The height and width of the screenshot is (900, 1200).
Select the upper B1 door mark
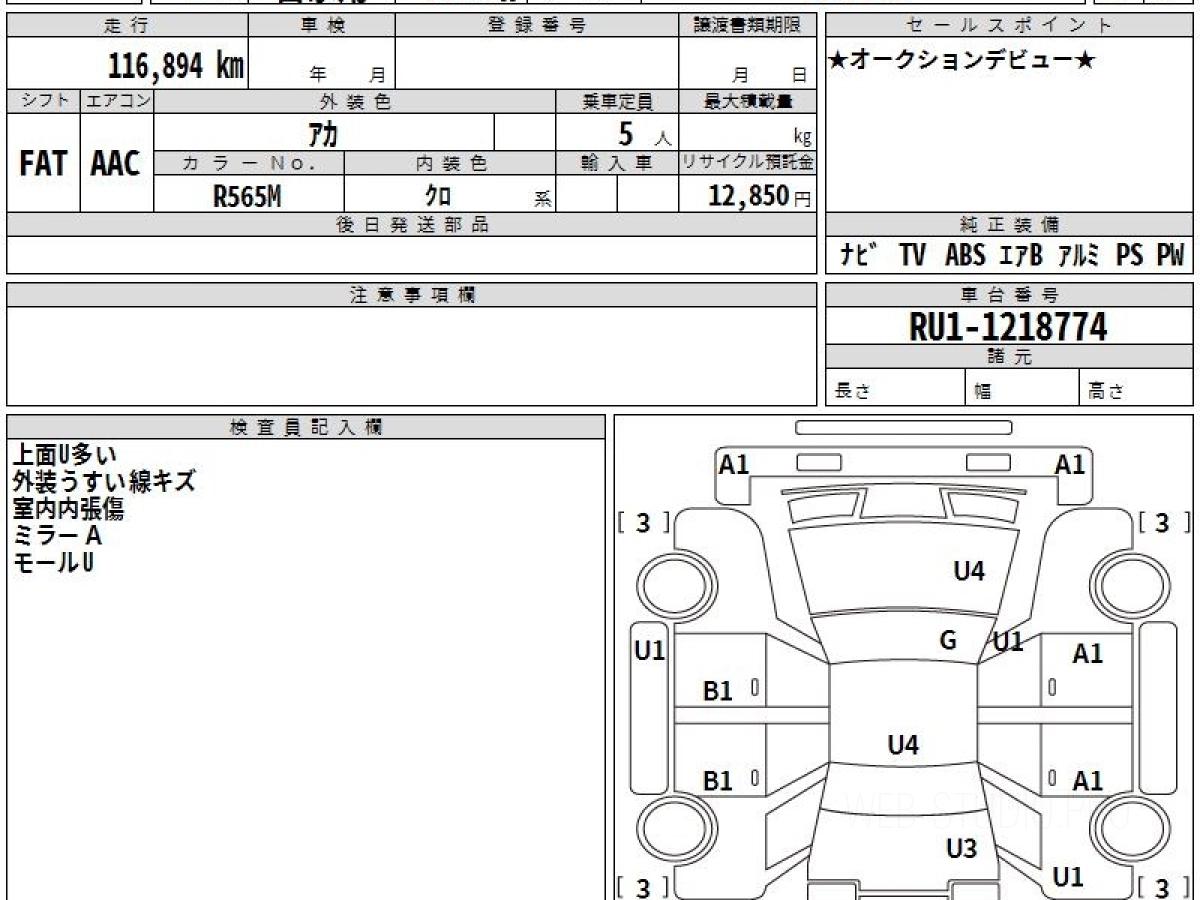[x=718, y=690]
